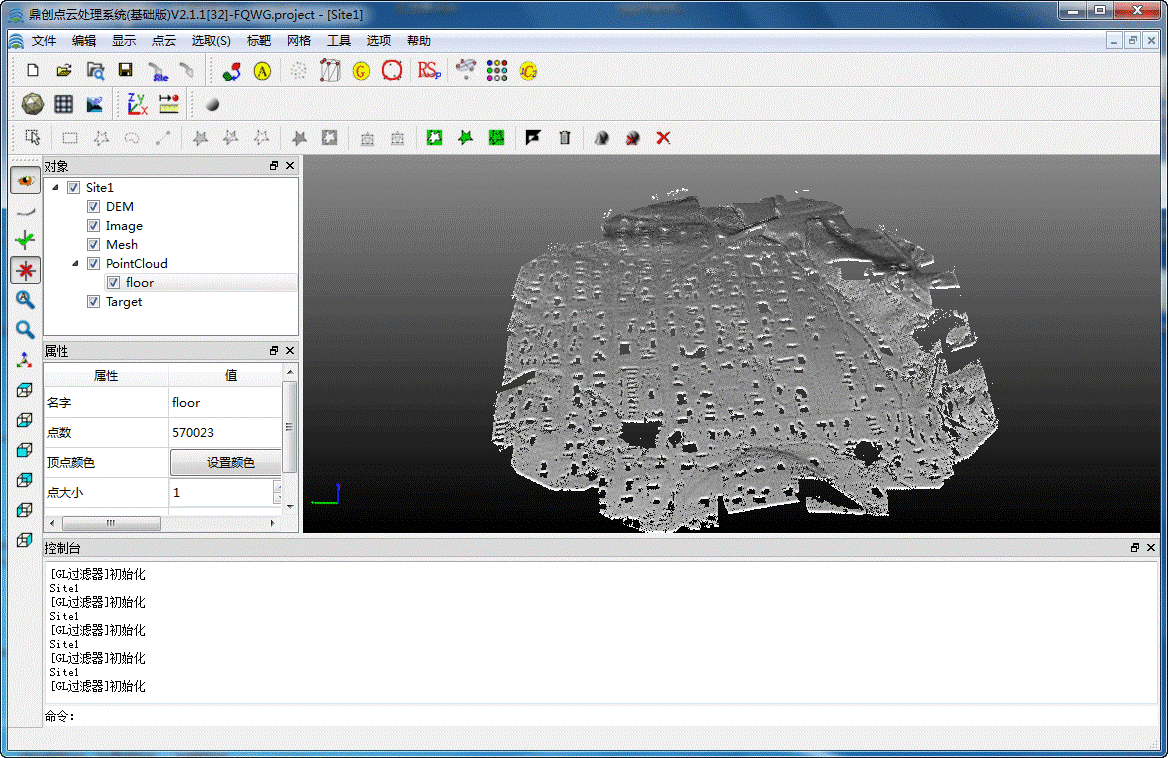Click the trash can delete icon
The height and width of the screenshot is (758, 1168).
(x=564, y=138)
